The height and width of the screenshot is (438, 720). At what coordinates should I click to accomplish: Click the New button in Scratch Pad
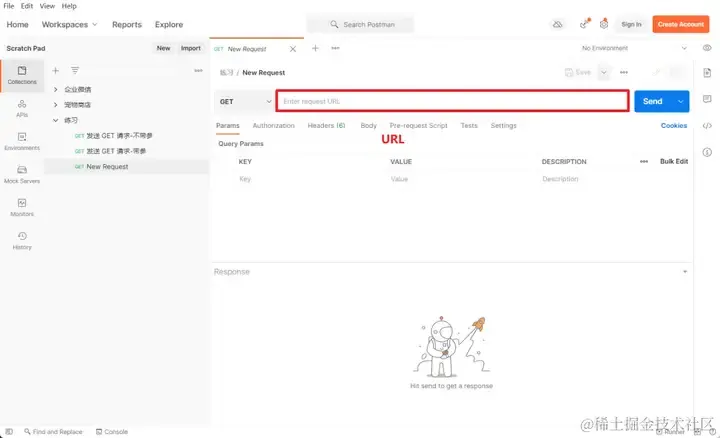click(163, 48)
